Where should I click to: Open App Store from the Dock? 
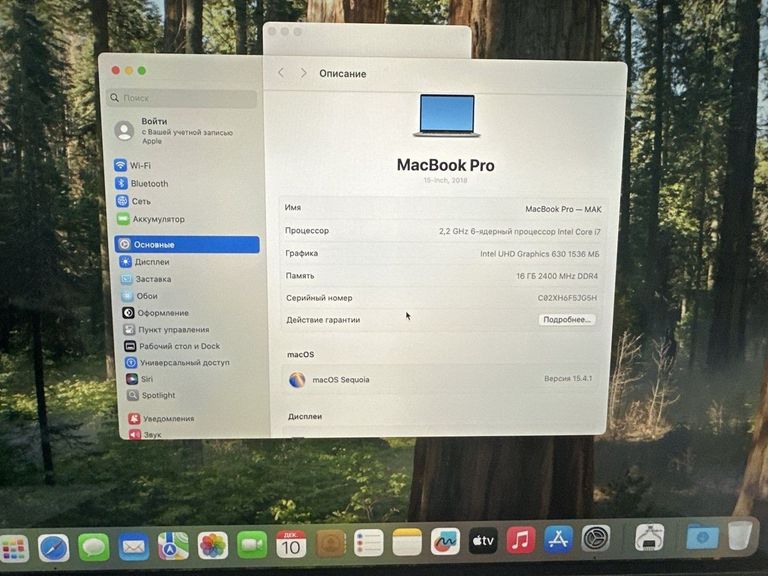[x=558, y=539]
